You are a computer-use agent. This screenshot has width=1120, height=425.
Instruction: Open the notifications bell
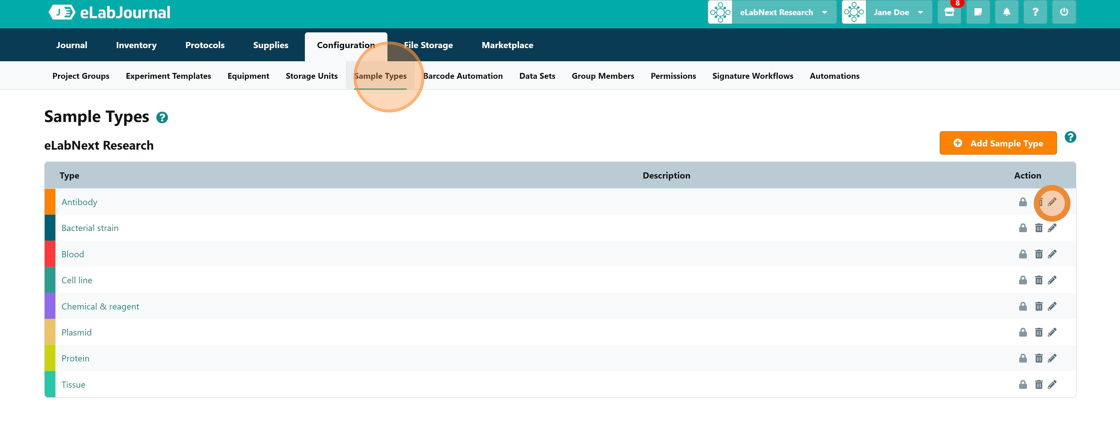point(1006,12)
